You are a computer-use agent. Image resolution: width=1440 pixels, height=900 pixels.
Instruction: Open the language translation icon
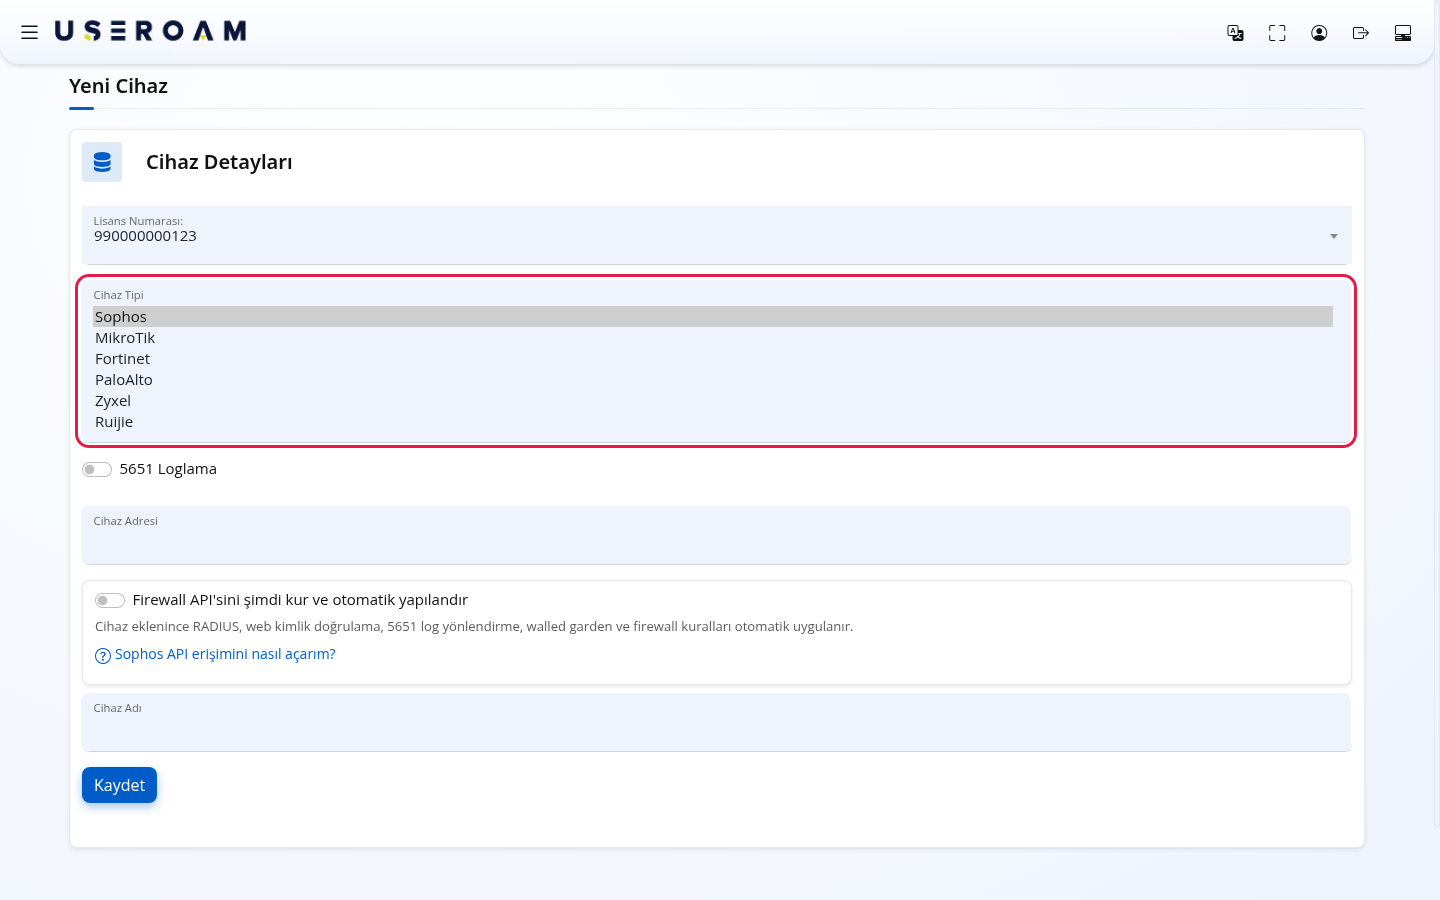[x=1235, y=33]
